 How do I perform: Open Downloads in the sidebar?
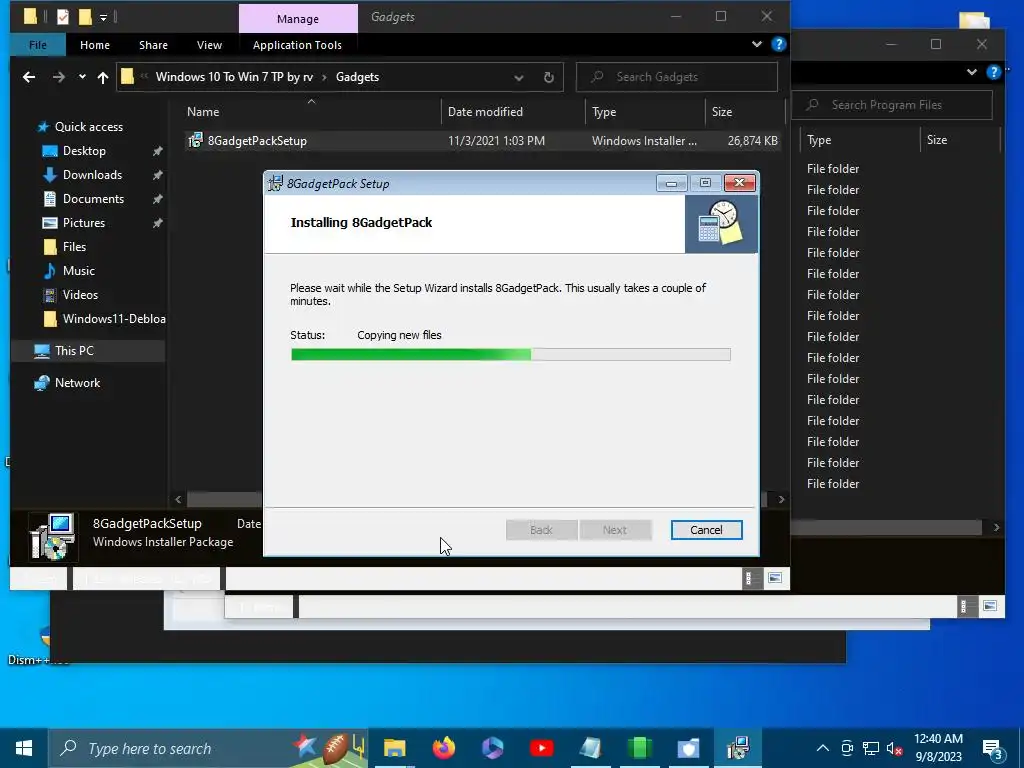92,175
